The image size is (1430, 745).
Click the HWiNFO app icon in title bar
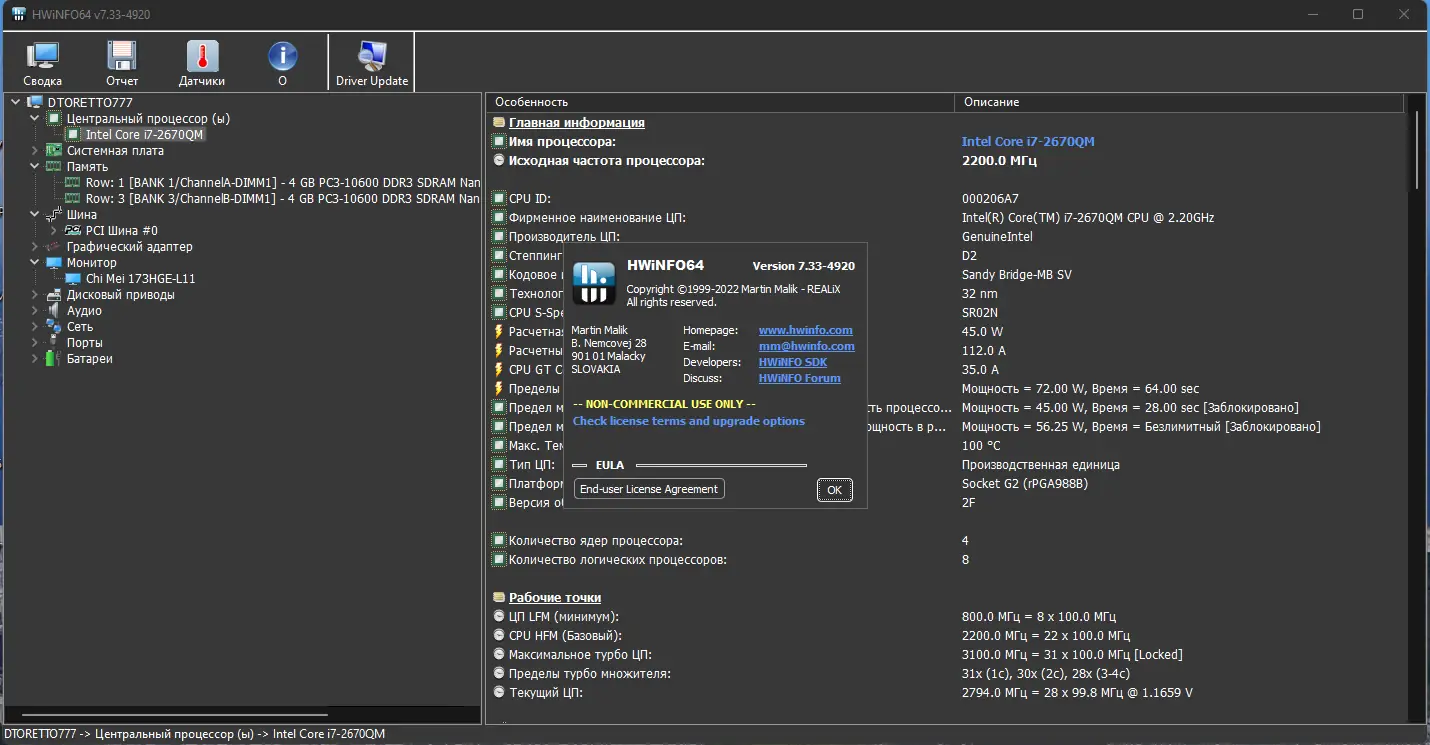click(x=18, y=14)
